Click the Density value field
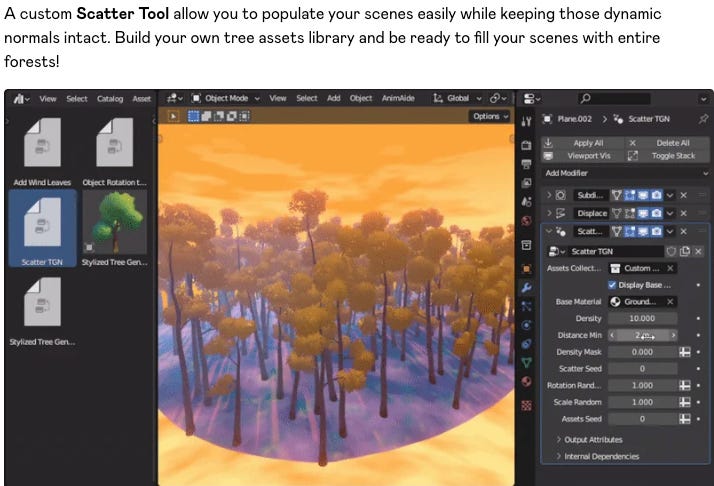 coord(642,318)
